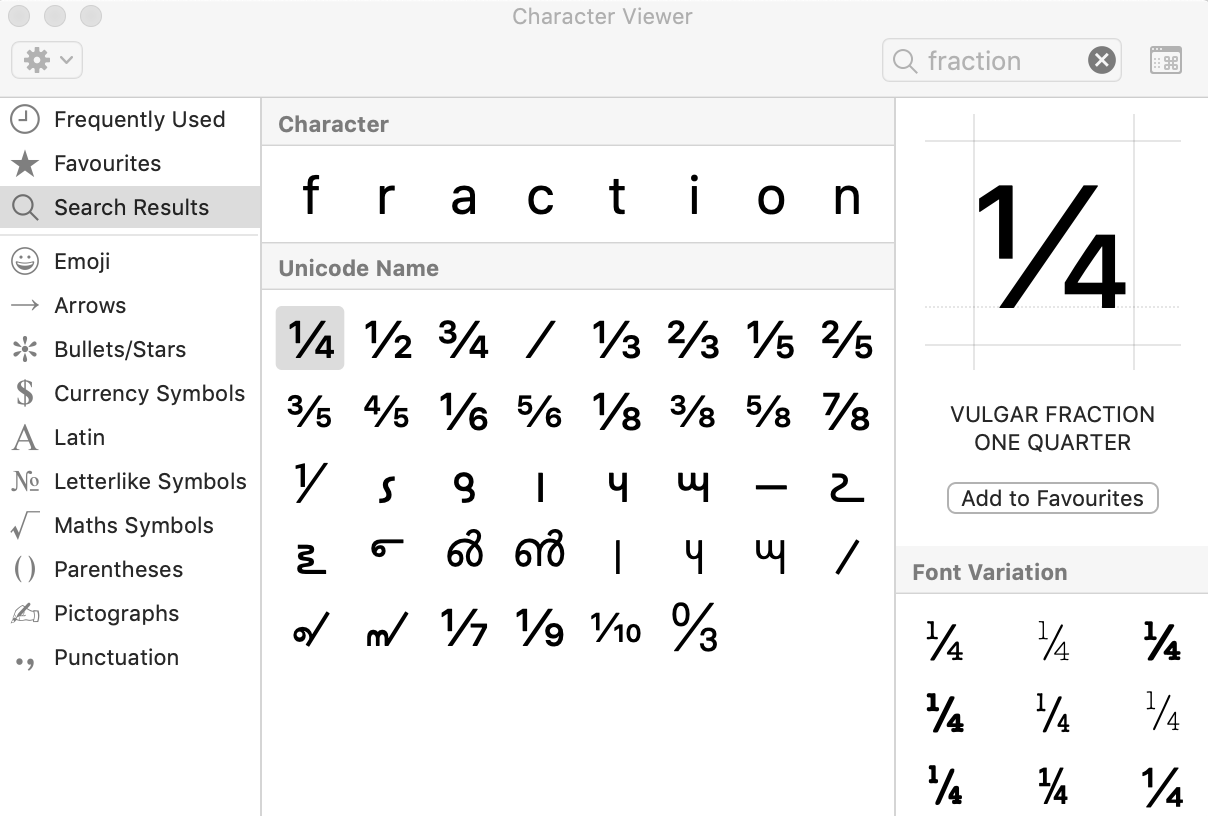Pick the seven eighths fraction character
The height and width of the screenshot is (816, 1208).
[846, 412]
